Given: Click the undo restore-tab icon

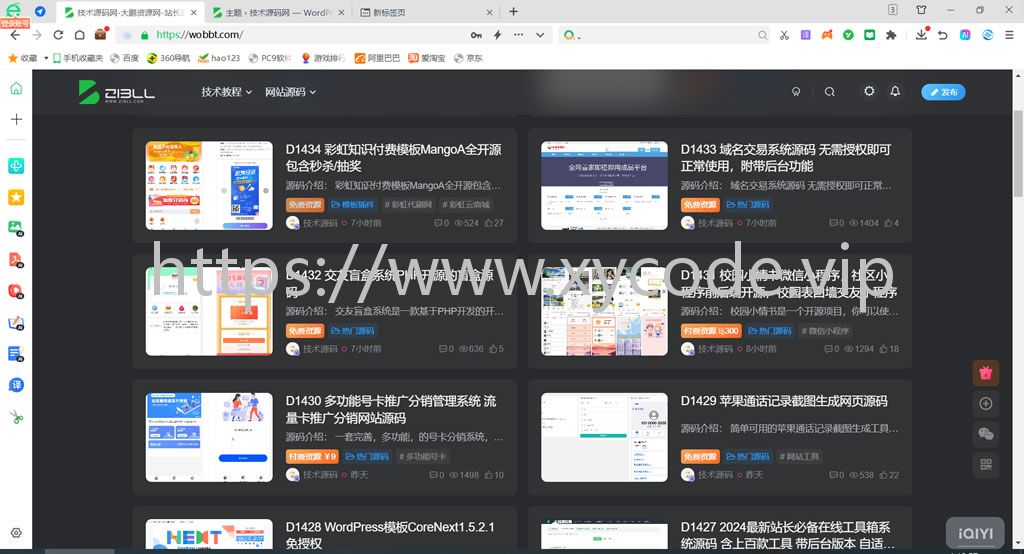Looking at the screenshot, I should [942, 35].
